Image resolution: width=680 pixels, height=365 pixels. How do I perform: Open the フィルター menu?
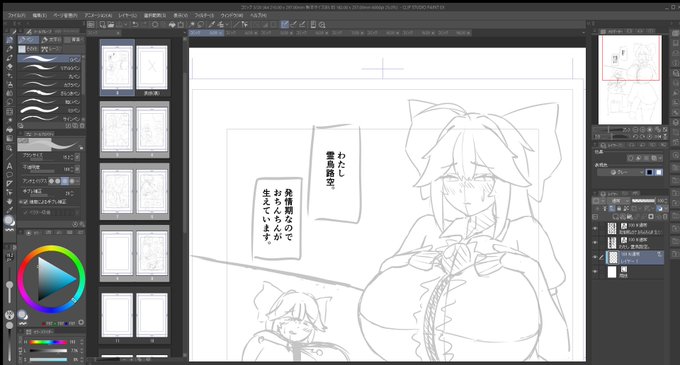[x=204, y=15]
